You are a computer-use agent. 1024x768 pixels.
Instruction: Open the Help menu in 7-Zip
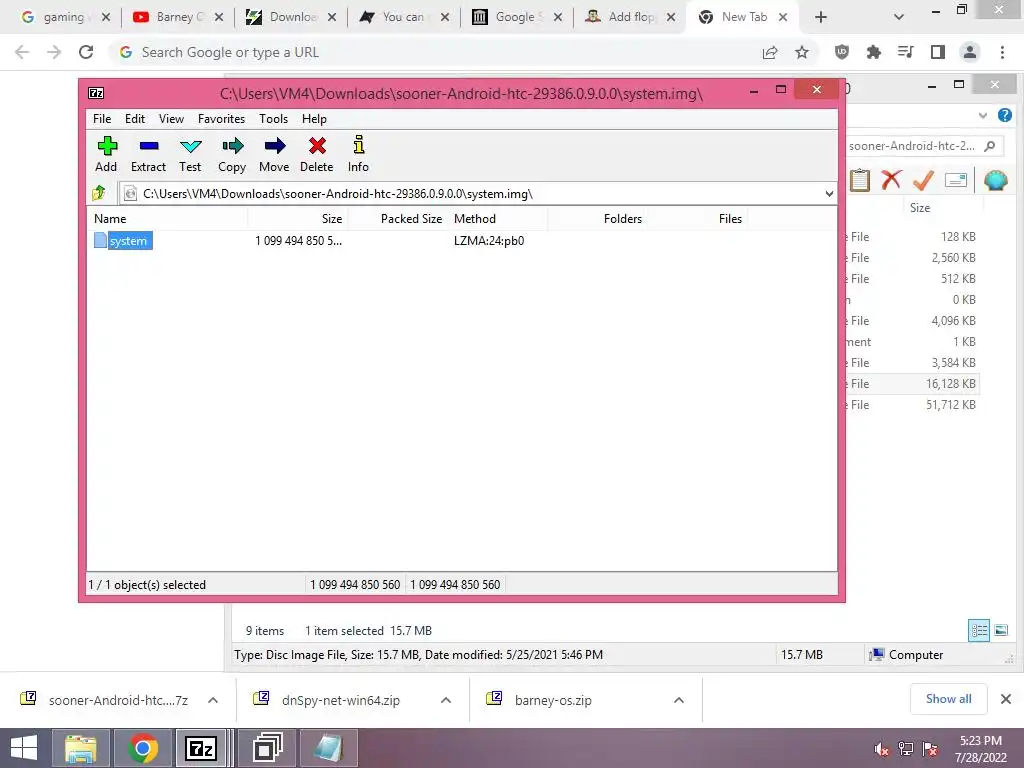pos(314,119)
